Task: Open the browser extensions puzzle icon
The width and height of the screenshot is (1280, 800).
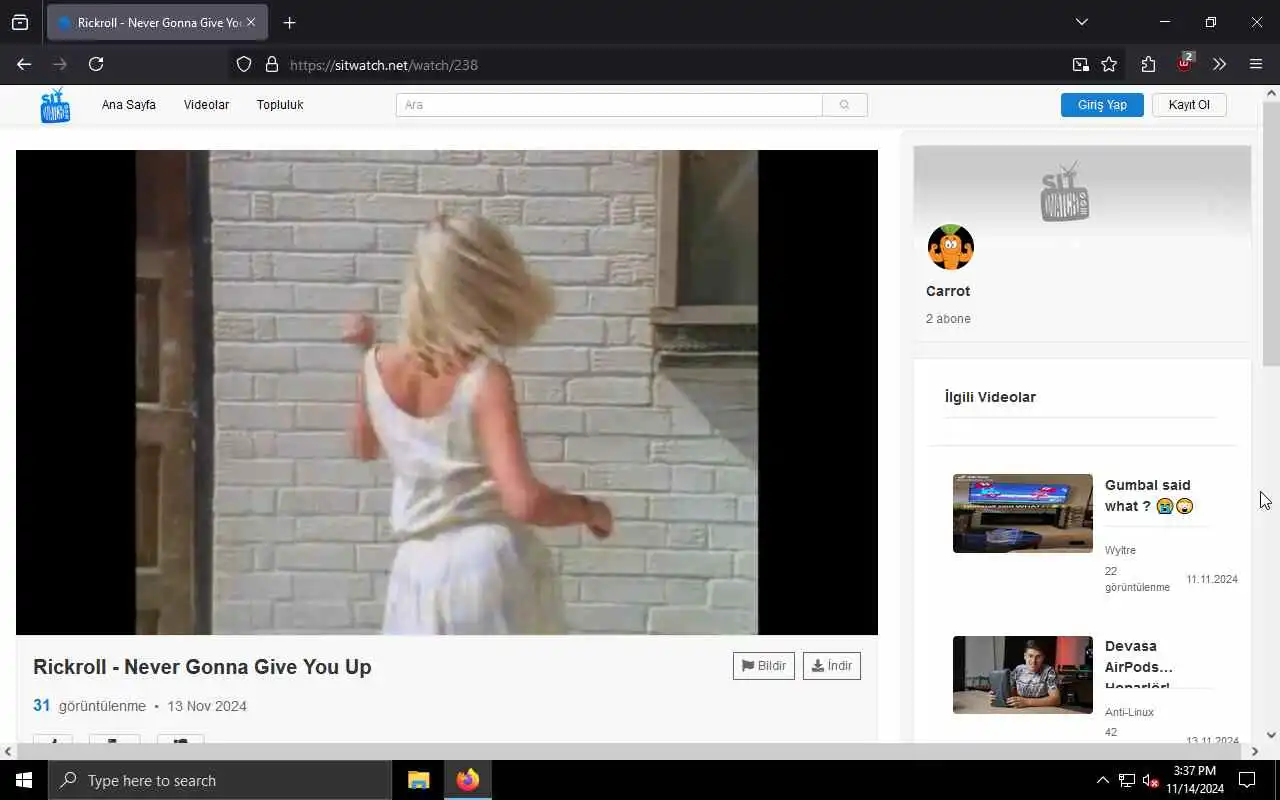Action: [x=1148, y=64]
